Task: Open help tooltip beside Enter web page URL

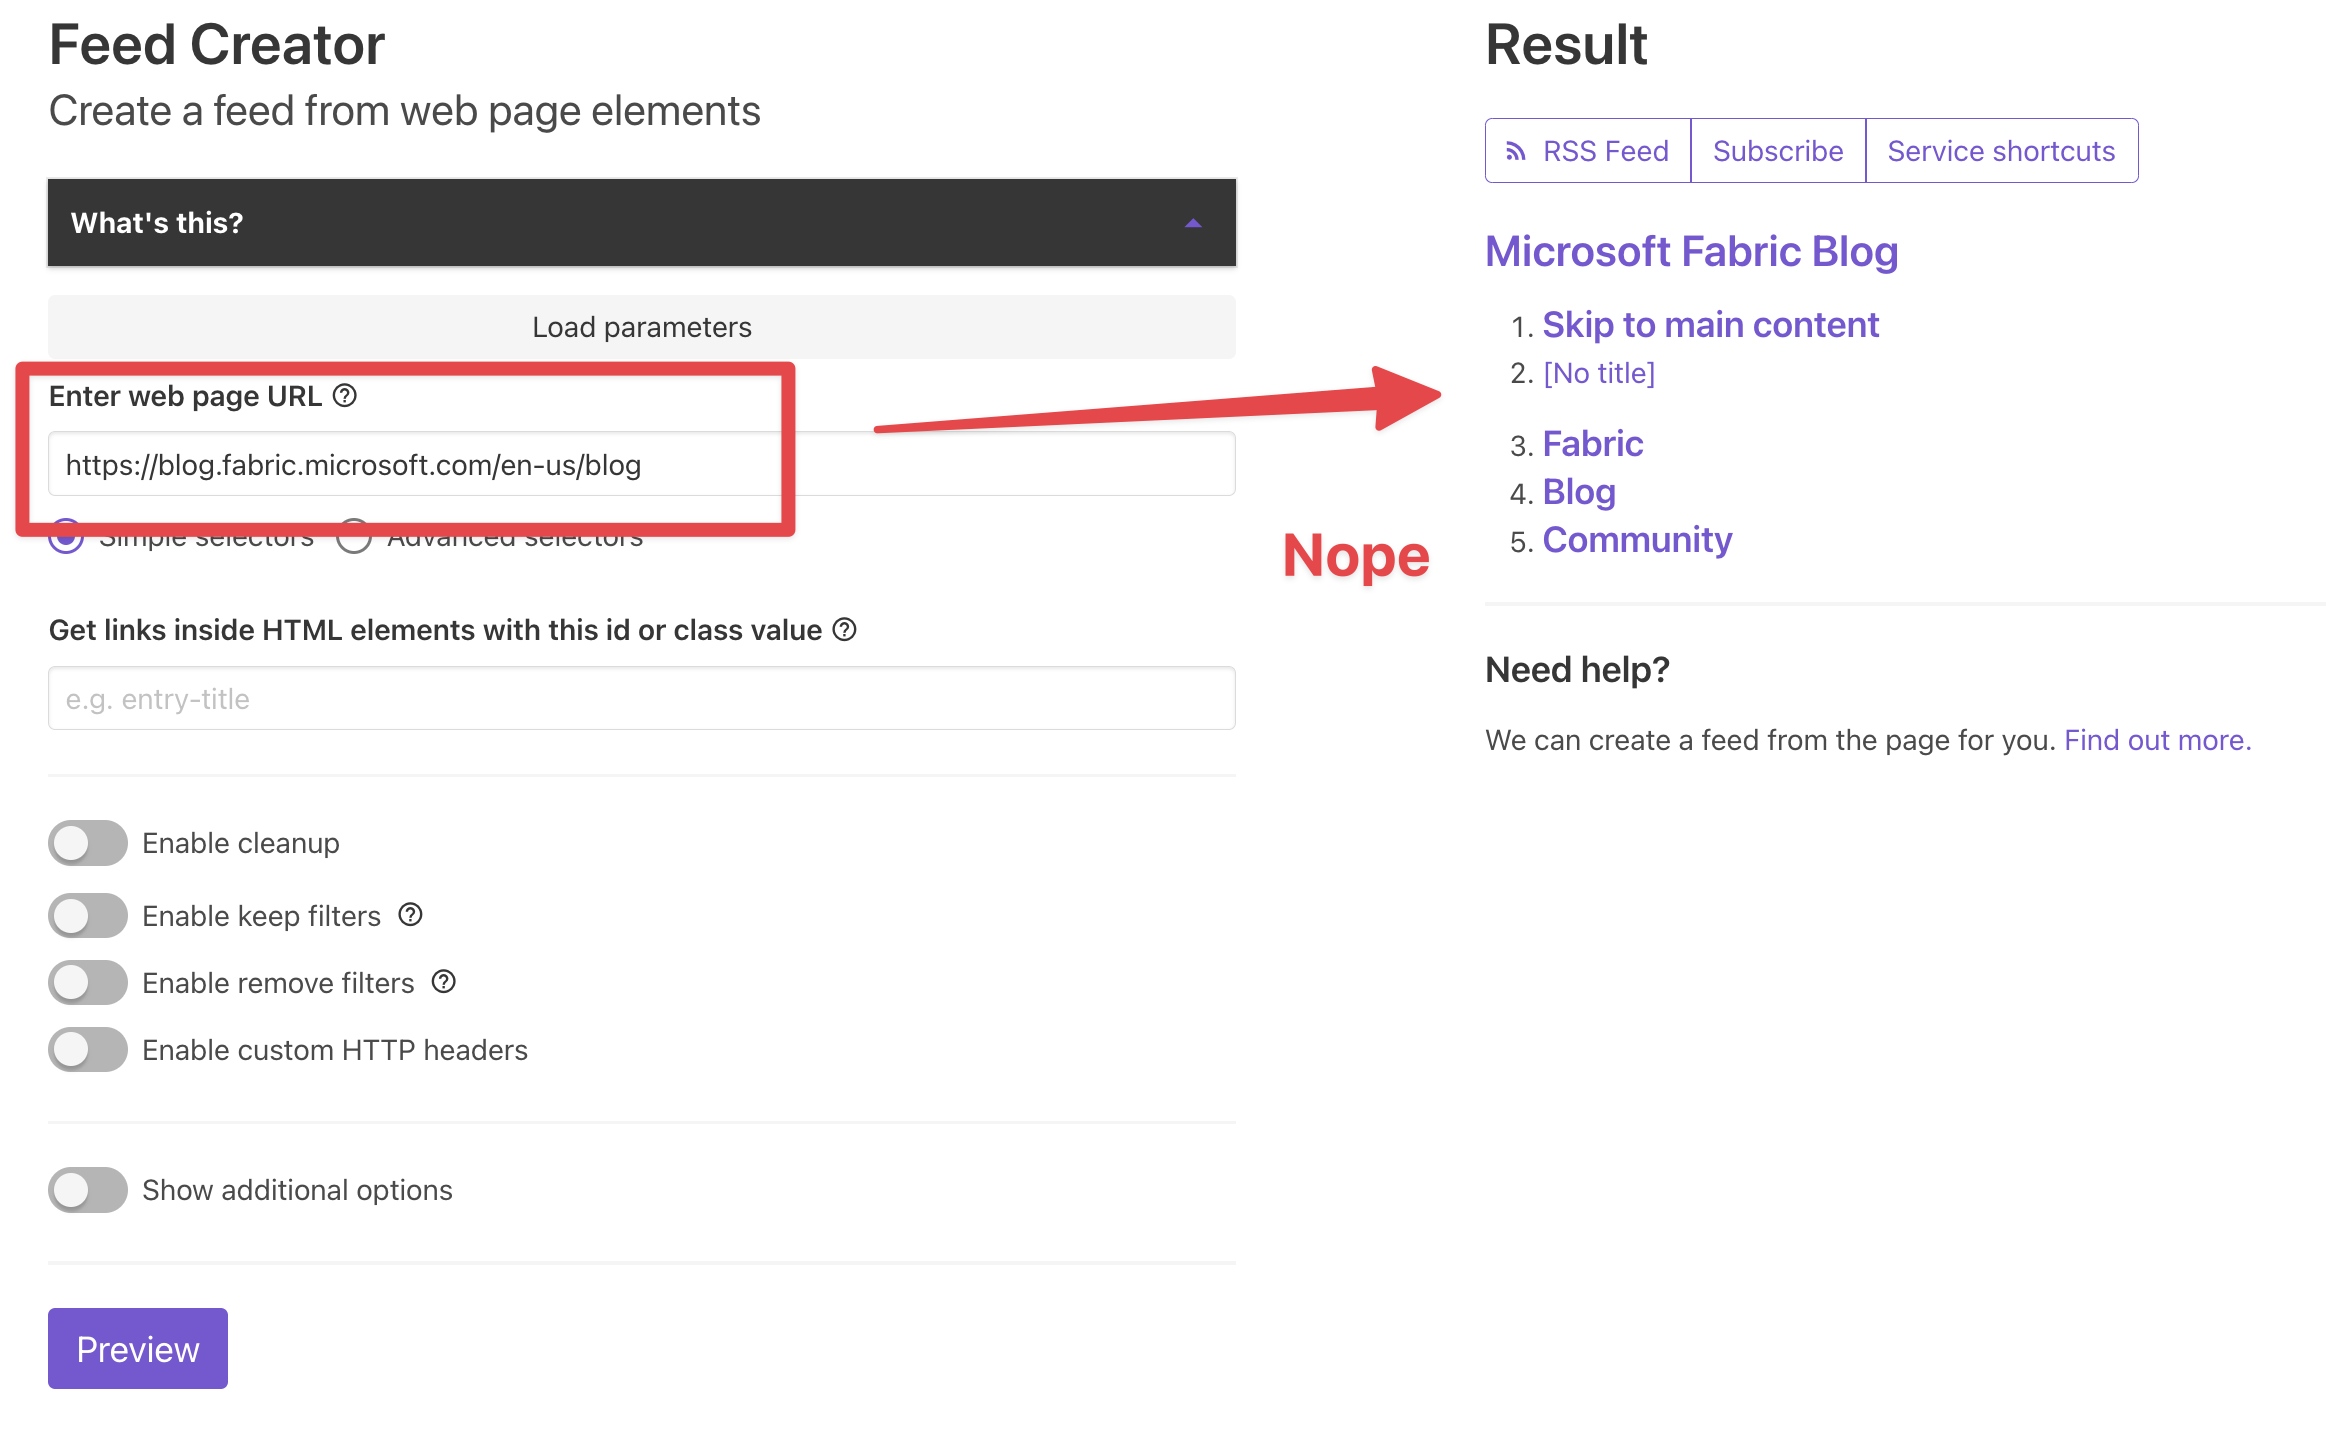Action: pos(344,397)
